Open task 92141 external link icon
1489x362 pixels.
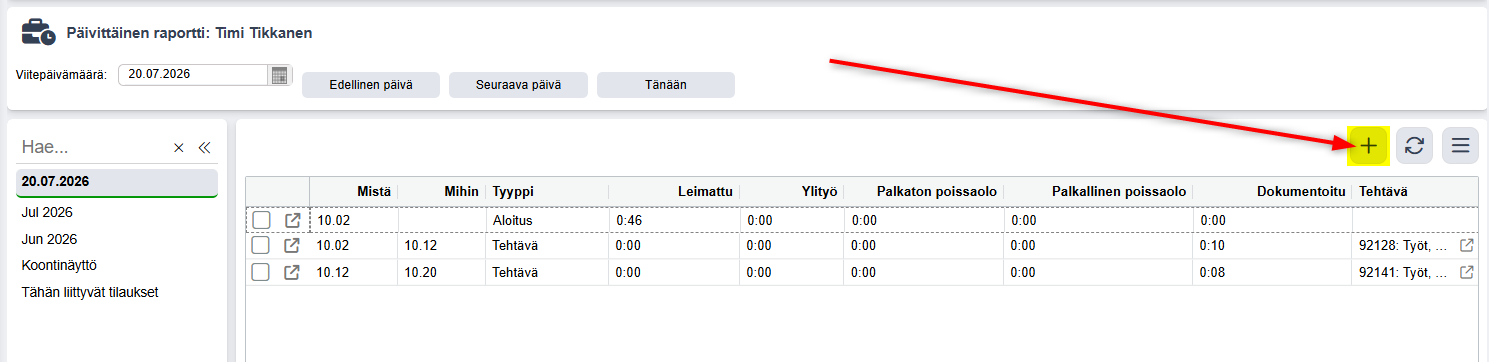click(1466, 272)
